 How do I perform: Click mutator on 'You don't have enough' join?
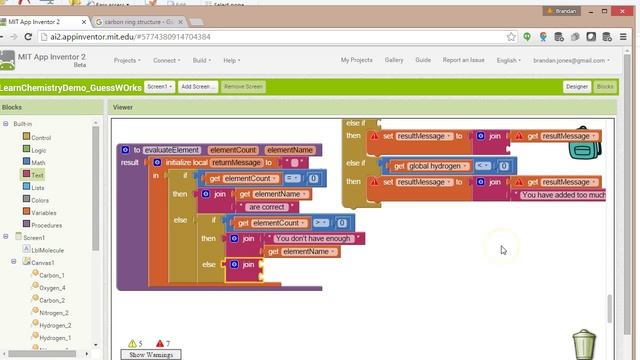tap(234, 238)
